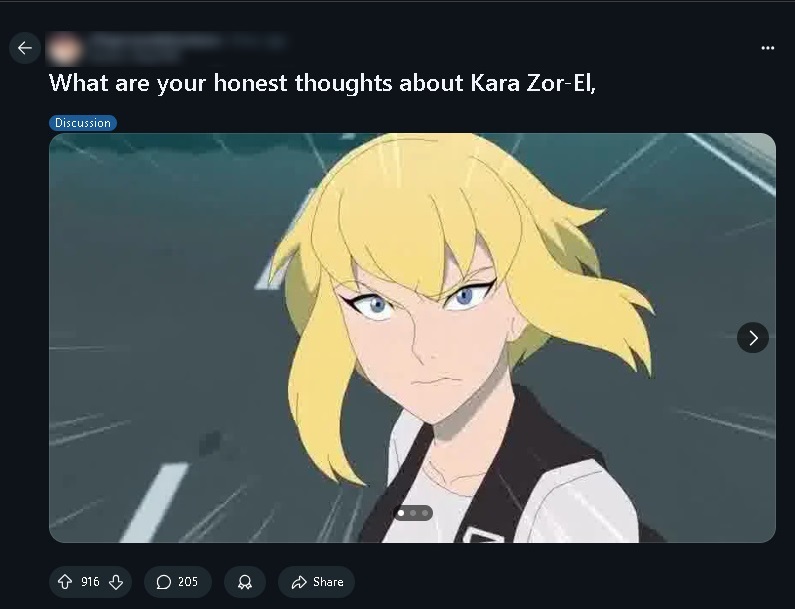795x609 pixels.
Task: Click the Share arrow icon
Action: [x=299, y=582]
